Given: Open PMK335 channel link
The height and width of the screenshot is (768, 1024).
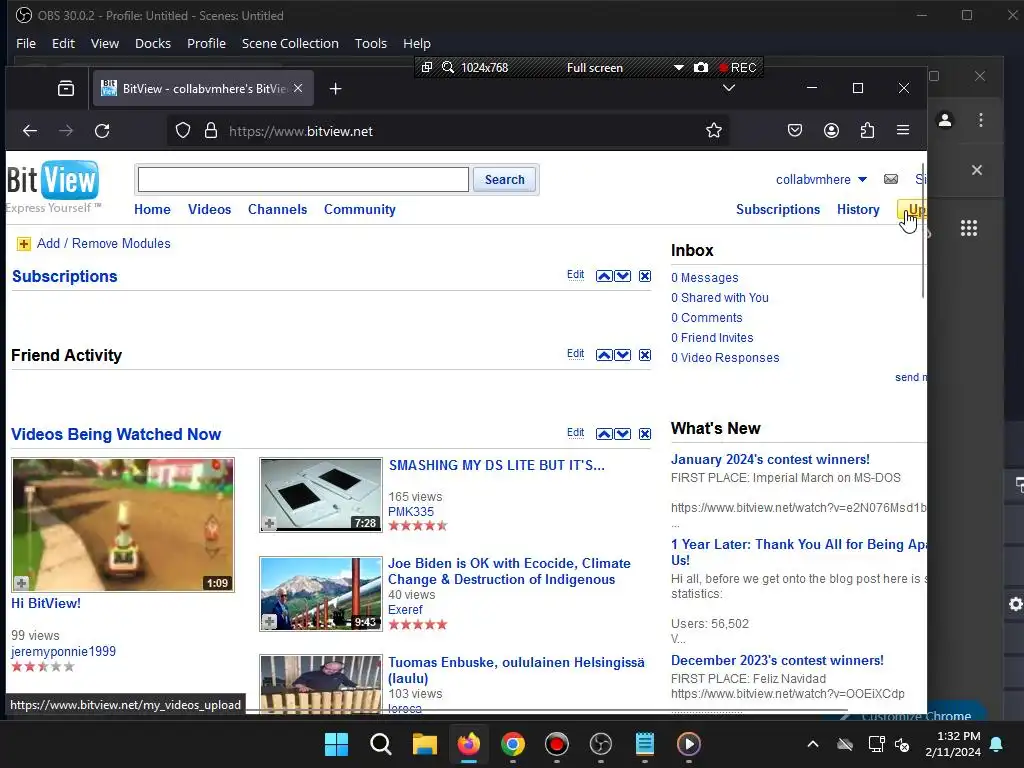Looking at the screenshot, I should click(x=411, y=511).
